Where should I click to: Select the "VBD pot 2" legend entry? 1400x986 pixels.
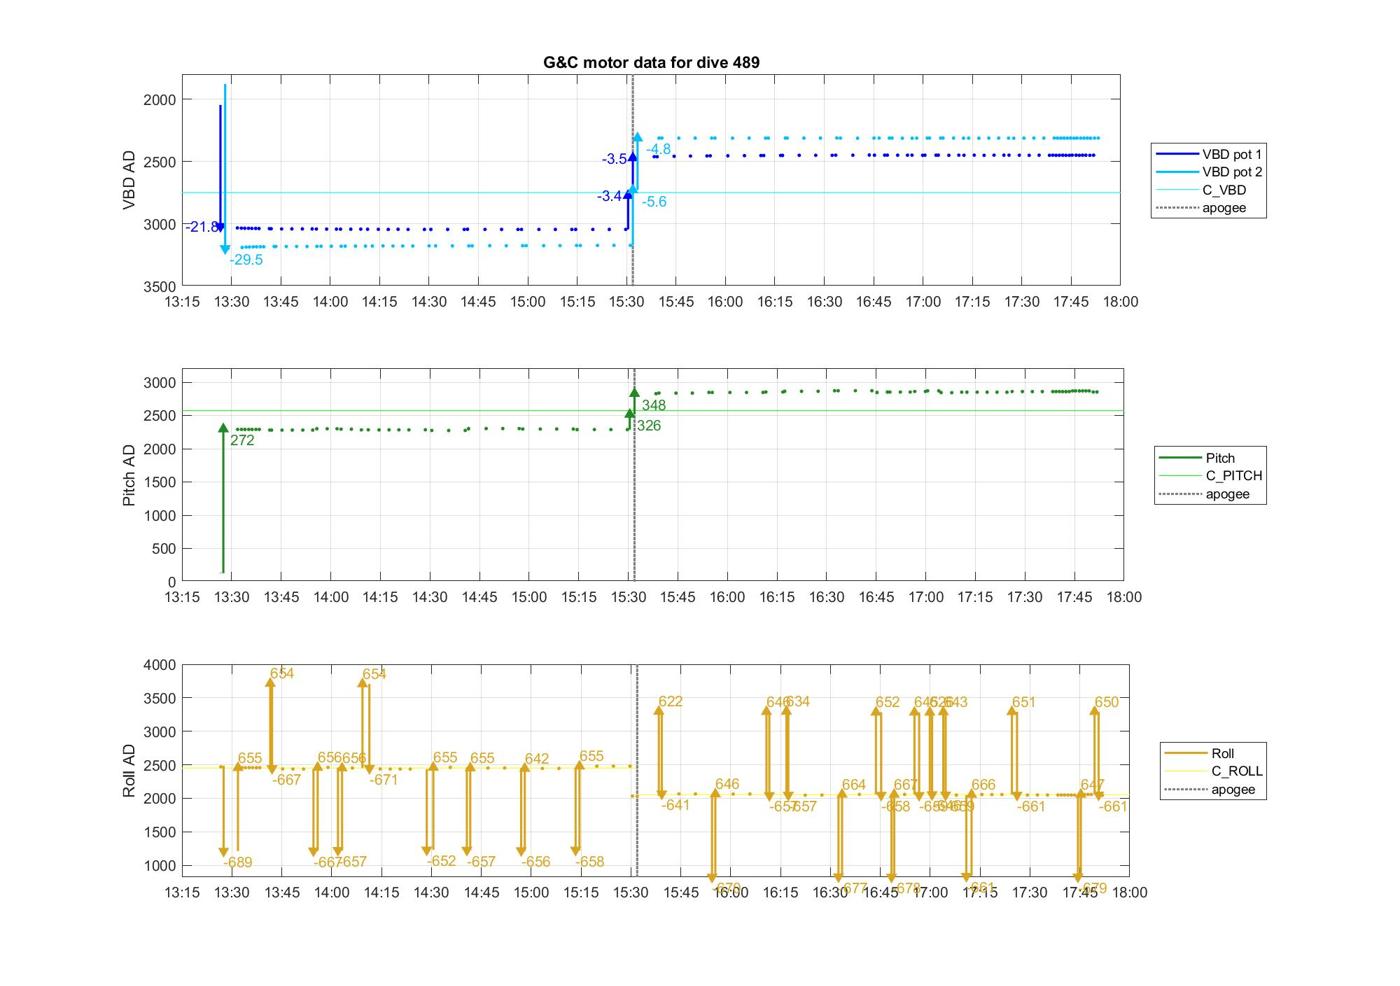coord(1210,172)
